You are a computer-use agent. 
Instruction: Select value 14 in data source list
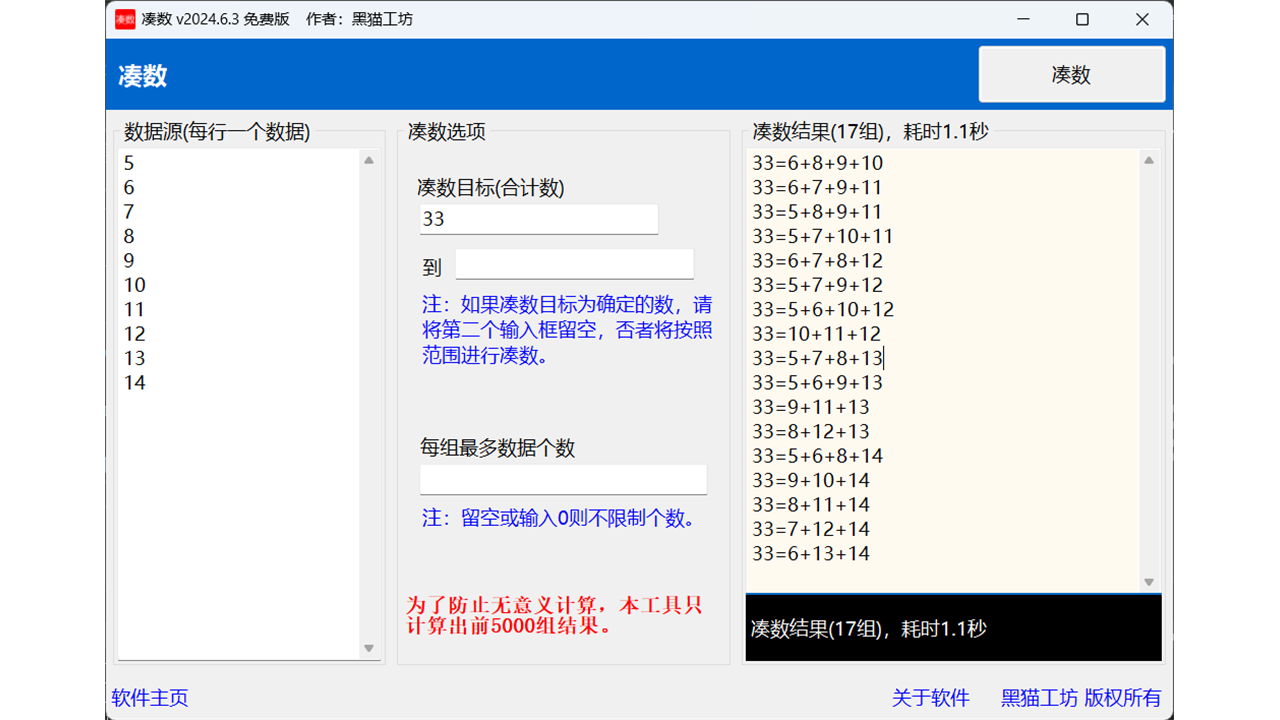pos(135,383)
